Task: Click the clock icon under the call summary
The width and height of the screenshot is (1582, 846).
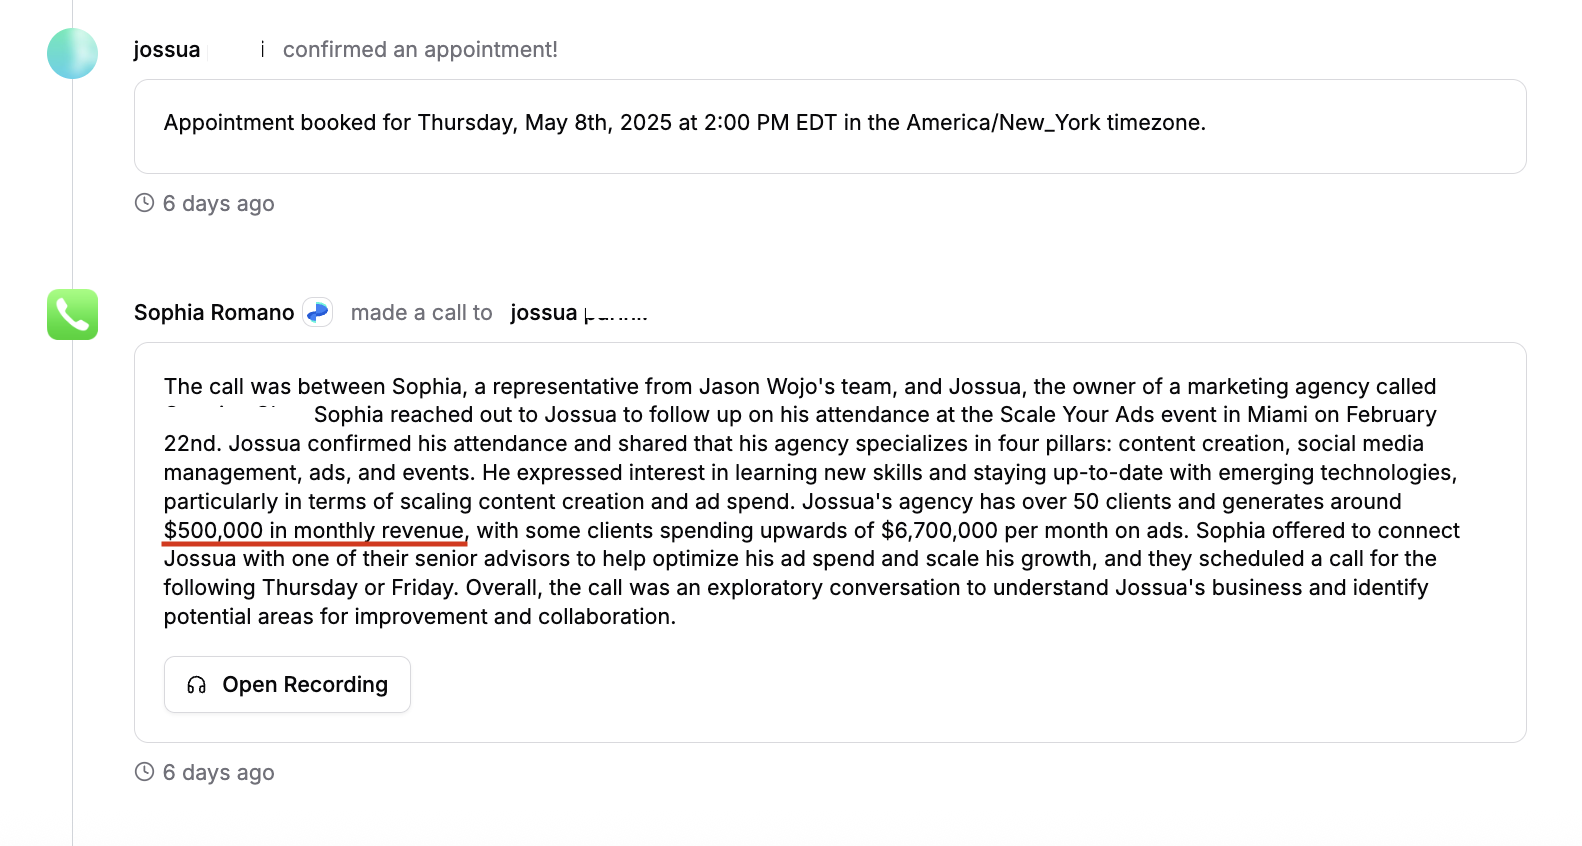Action: [x=145, y=772]
